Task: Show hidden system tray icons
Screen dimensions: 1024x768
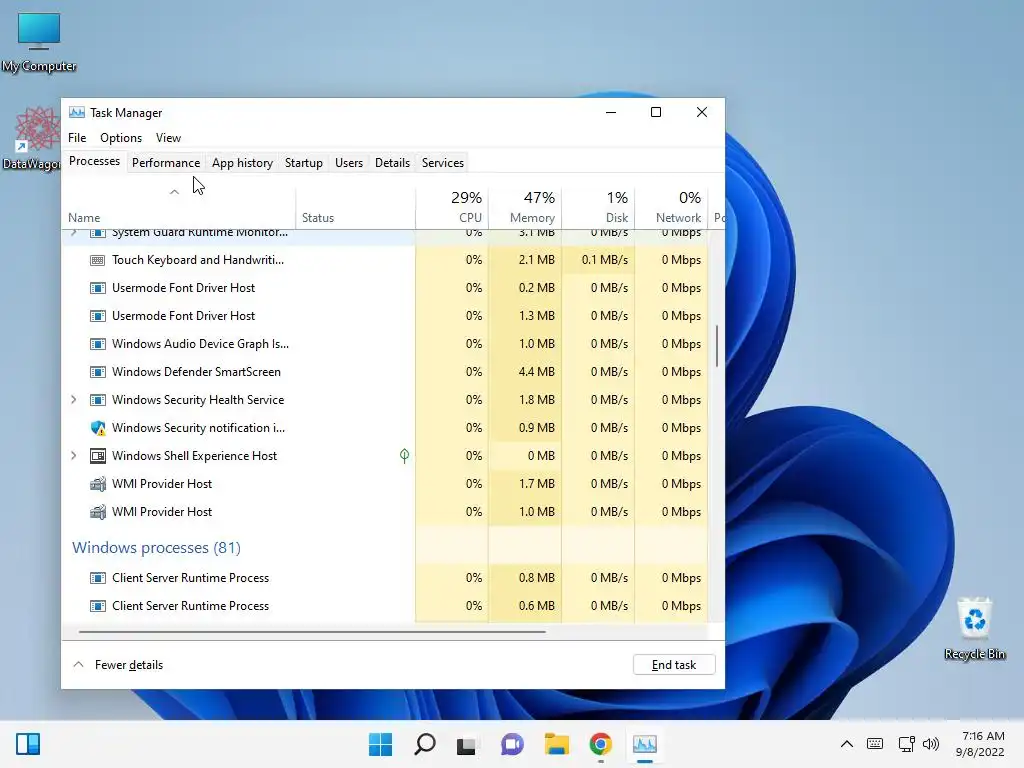Action: click(846, 744)
